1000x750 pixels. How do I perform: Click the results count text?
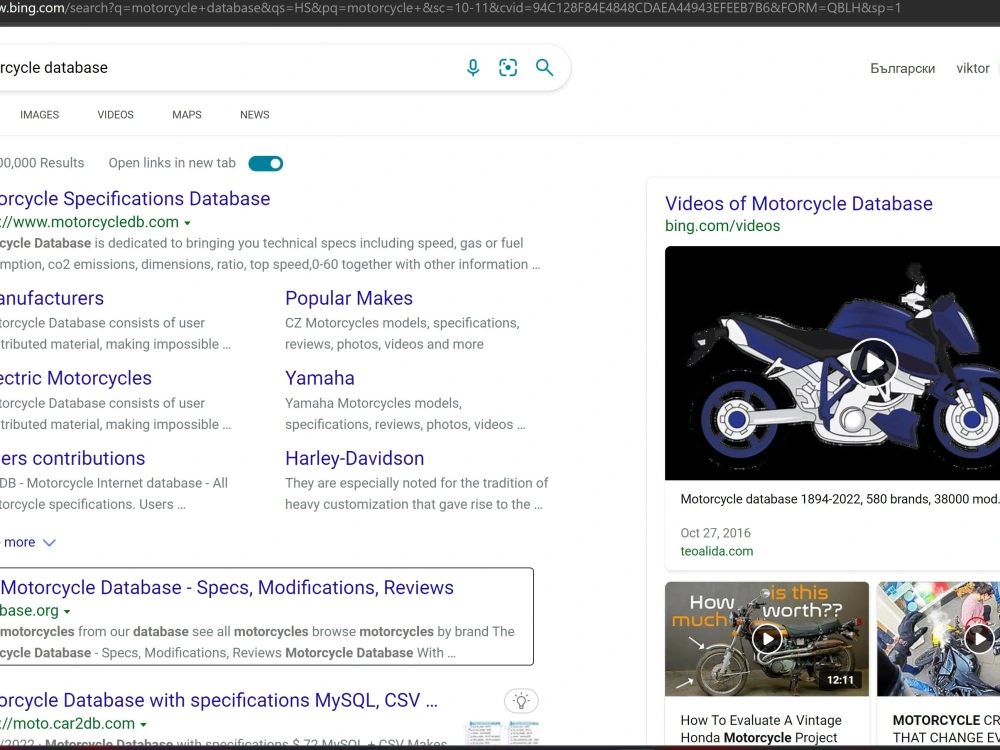click(x=42, y=163)
